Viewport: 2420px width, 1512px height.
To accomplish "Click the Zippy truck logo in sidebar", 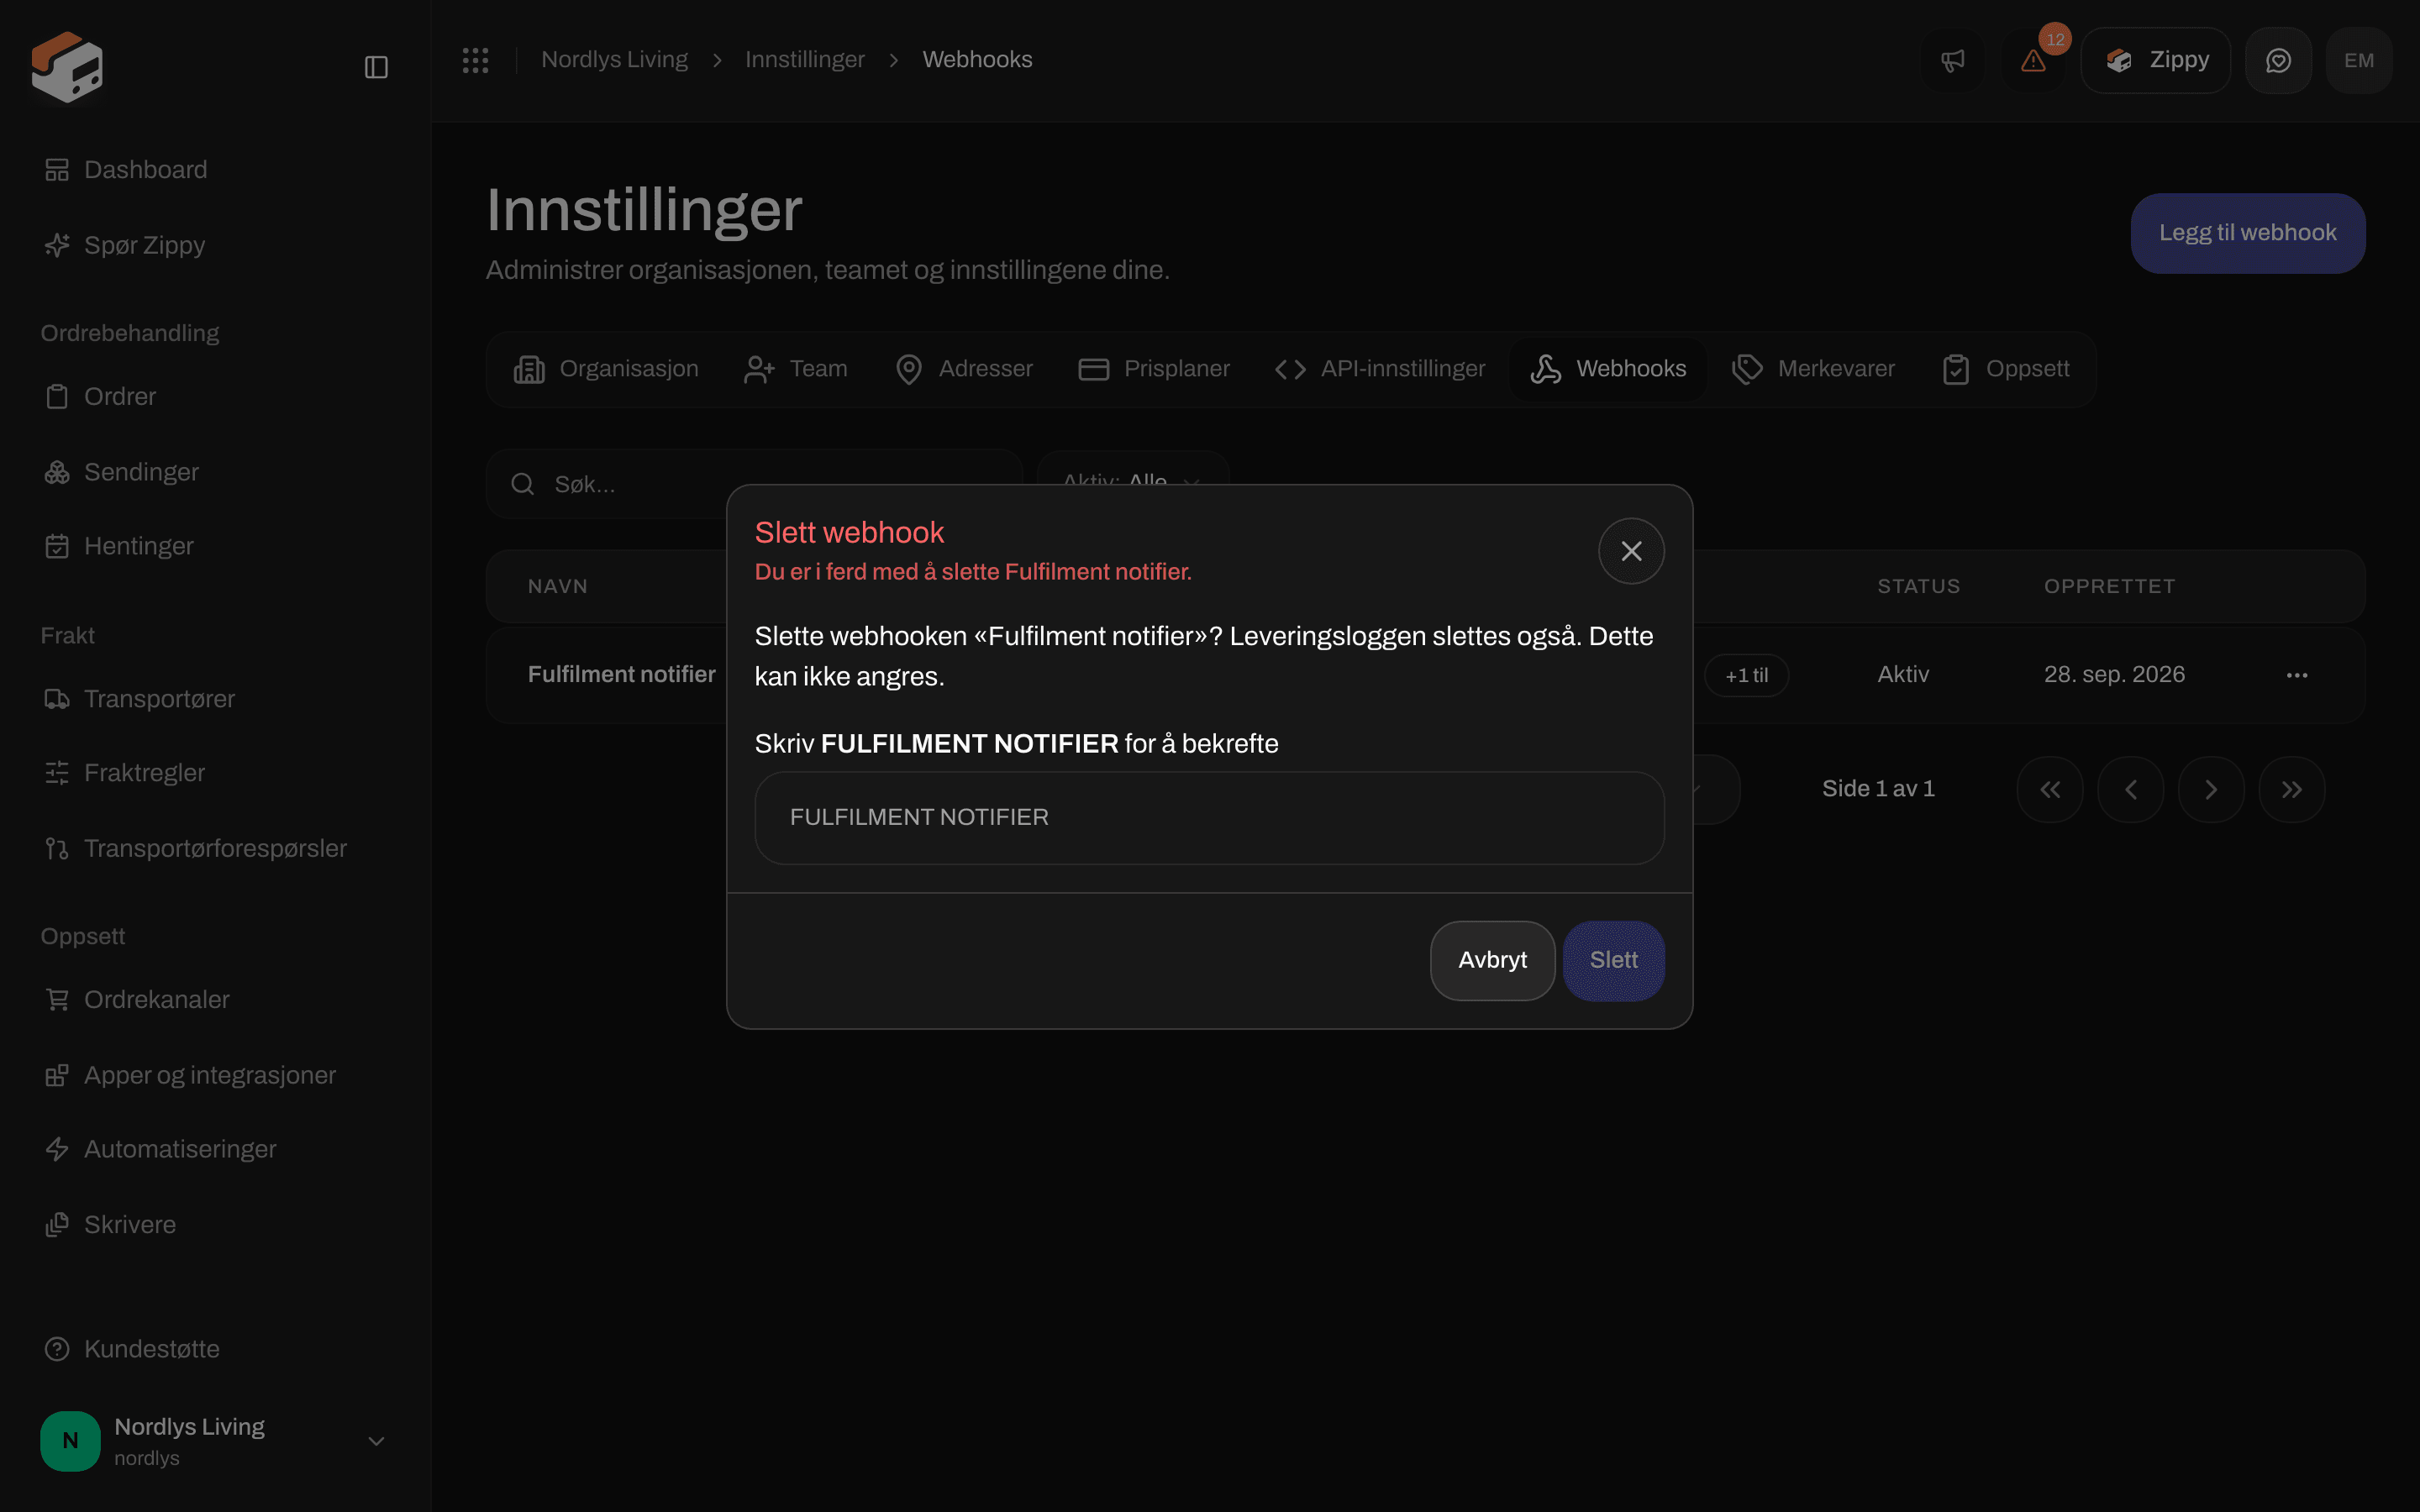I will click(67, 66).
